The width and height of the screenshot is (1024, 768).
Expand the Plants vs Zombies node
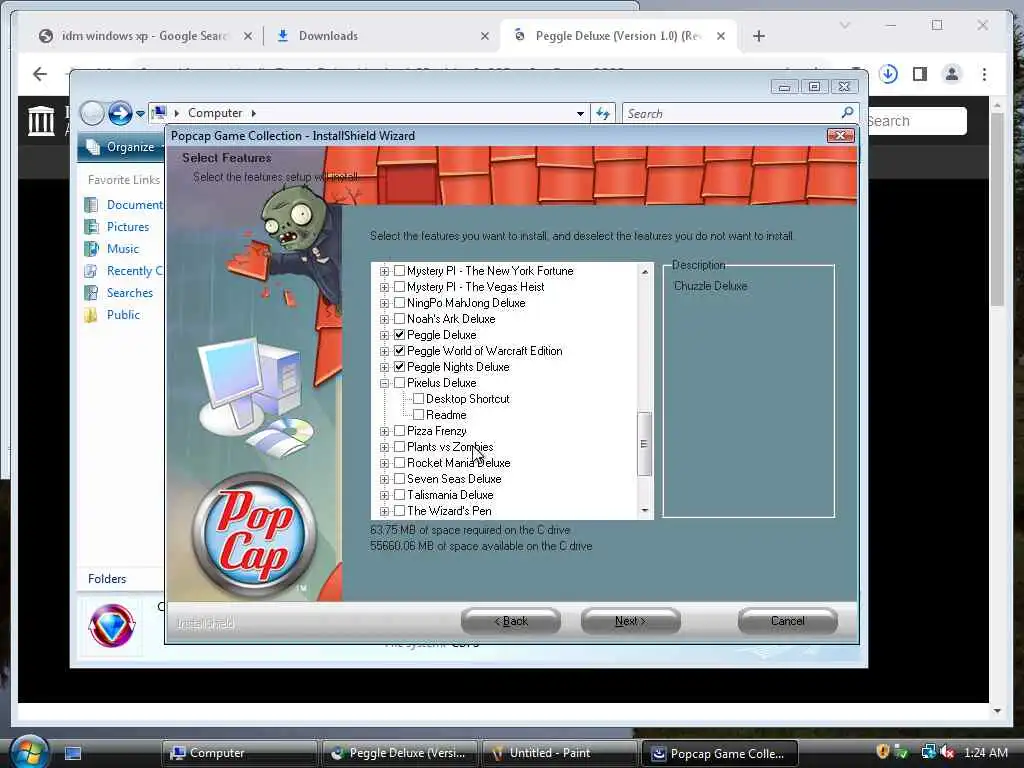point(384,447)
